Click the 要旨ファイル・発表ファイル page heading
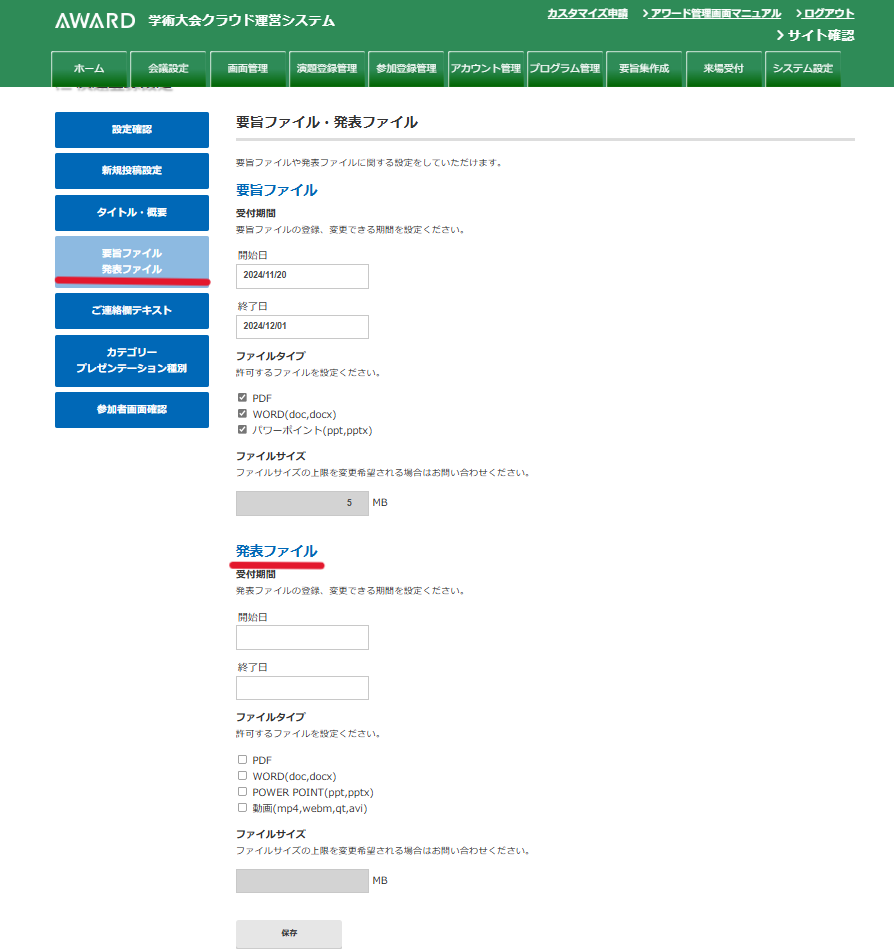Image resolution: width=894 pixels, height=949 pixels. tap(327, 122)
